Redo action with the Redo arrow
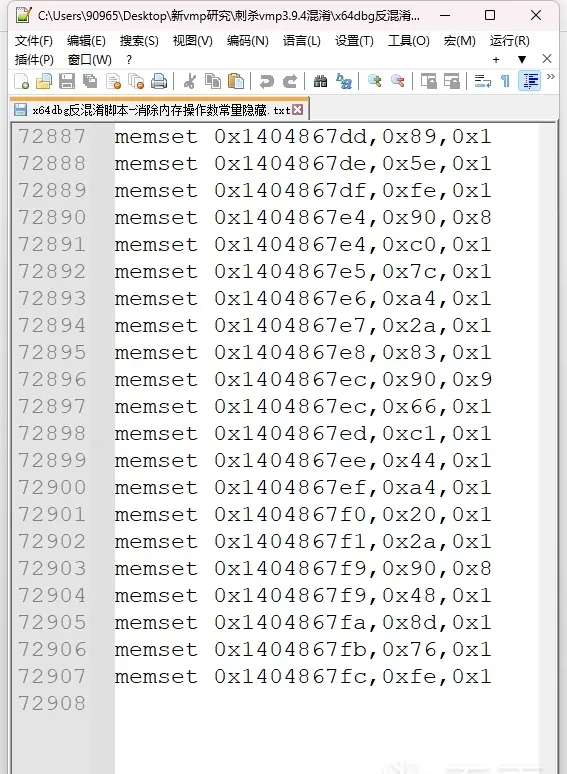Screen dimensions: 567x774 point(290,81)
